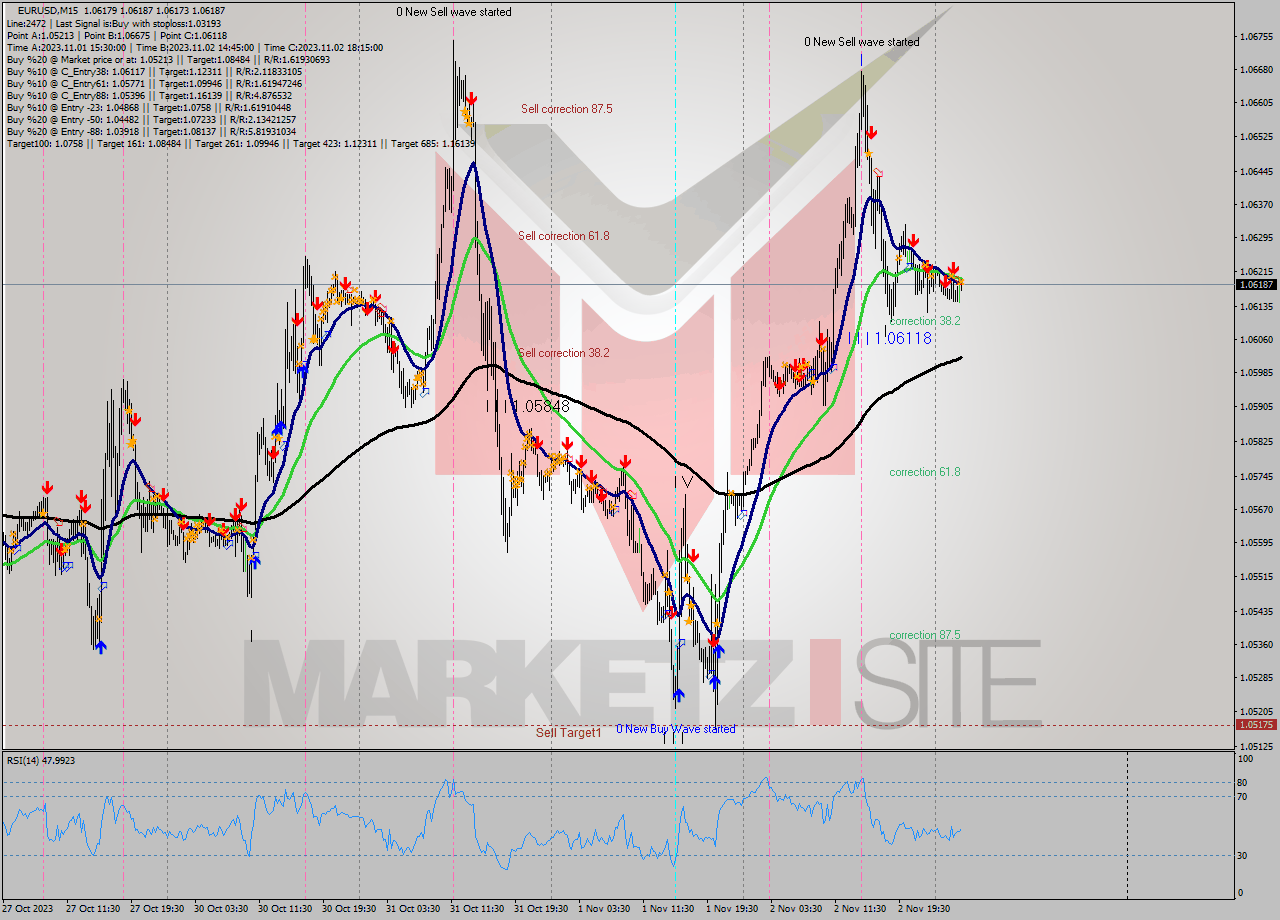Click the '2 Nov 19:30' time axis label
The height and width of the screenshot is (920, 1280).
coord(923,909)
